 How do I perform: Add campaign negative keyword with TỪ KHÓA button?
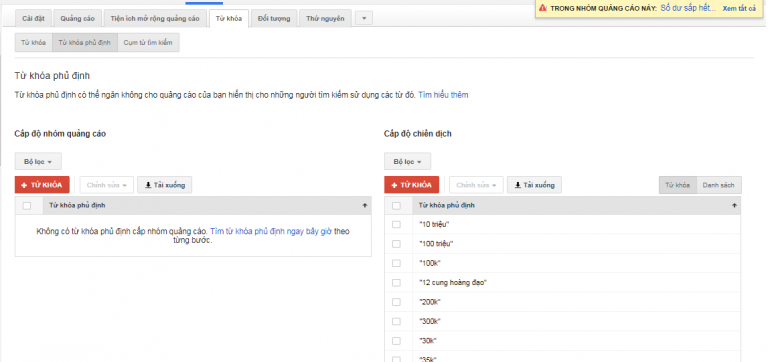pyautogui.click(x=411, y=185)
